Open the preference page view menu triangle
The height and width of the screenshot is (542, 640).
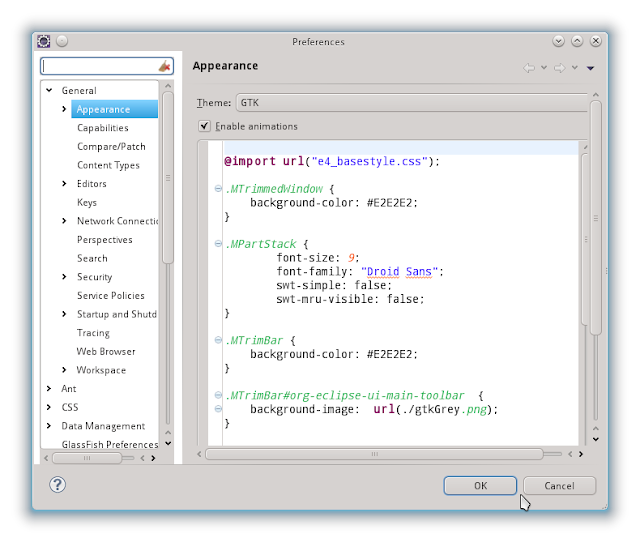pos(590,68)
